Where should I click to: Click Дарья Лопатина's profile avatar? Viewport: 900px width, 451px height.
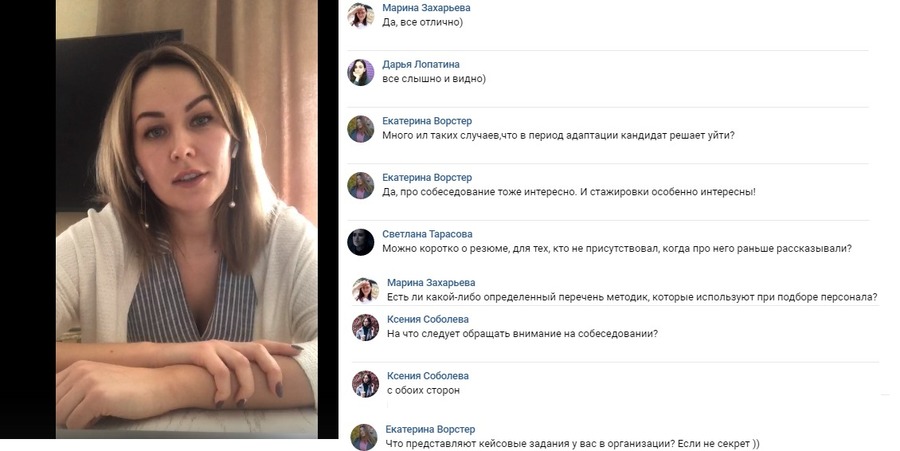point(360,72)
